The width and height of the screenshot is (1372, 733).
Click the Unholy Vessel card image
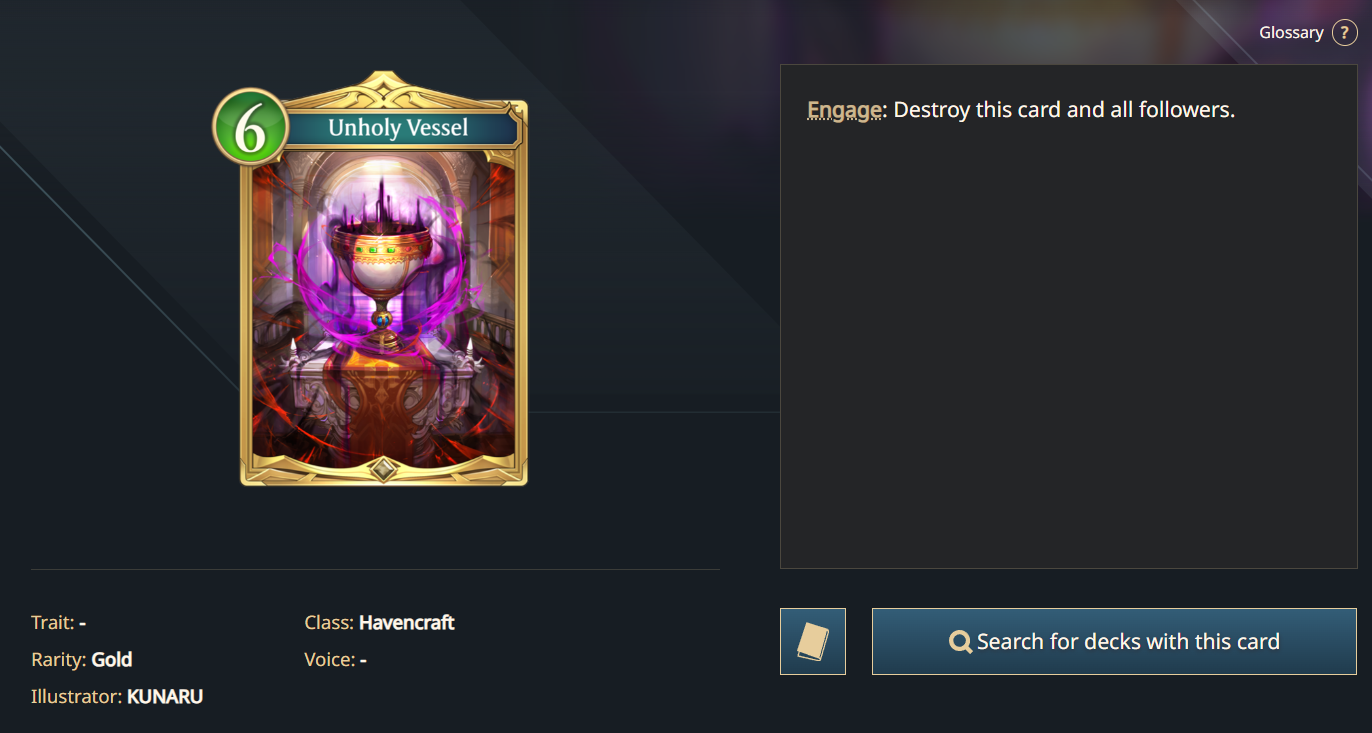[x=383, y=278]
